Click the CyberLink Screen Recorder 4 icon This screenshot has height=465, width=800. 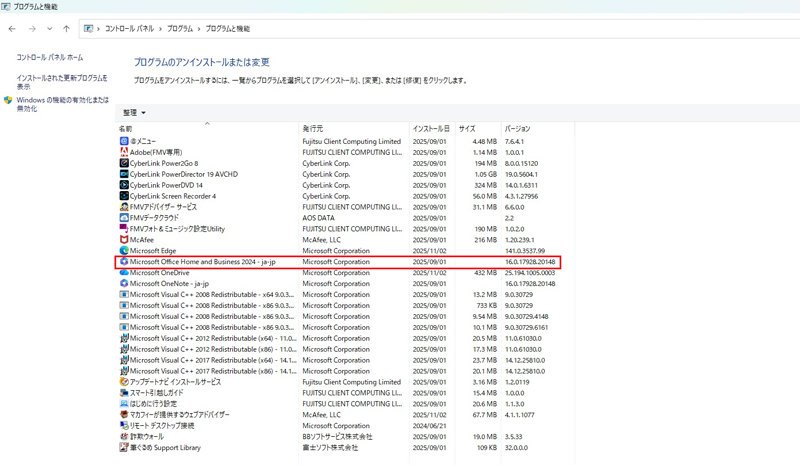(124, 196)
